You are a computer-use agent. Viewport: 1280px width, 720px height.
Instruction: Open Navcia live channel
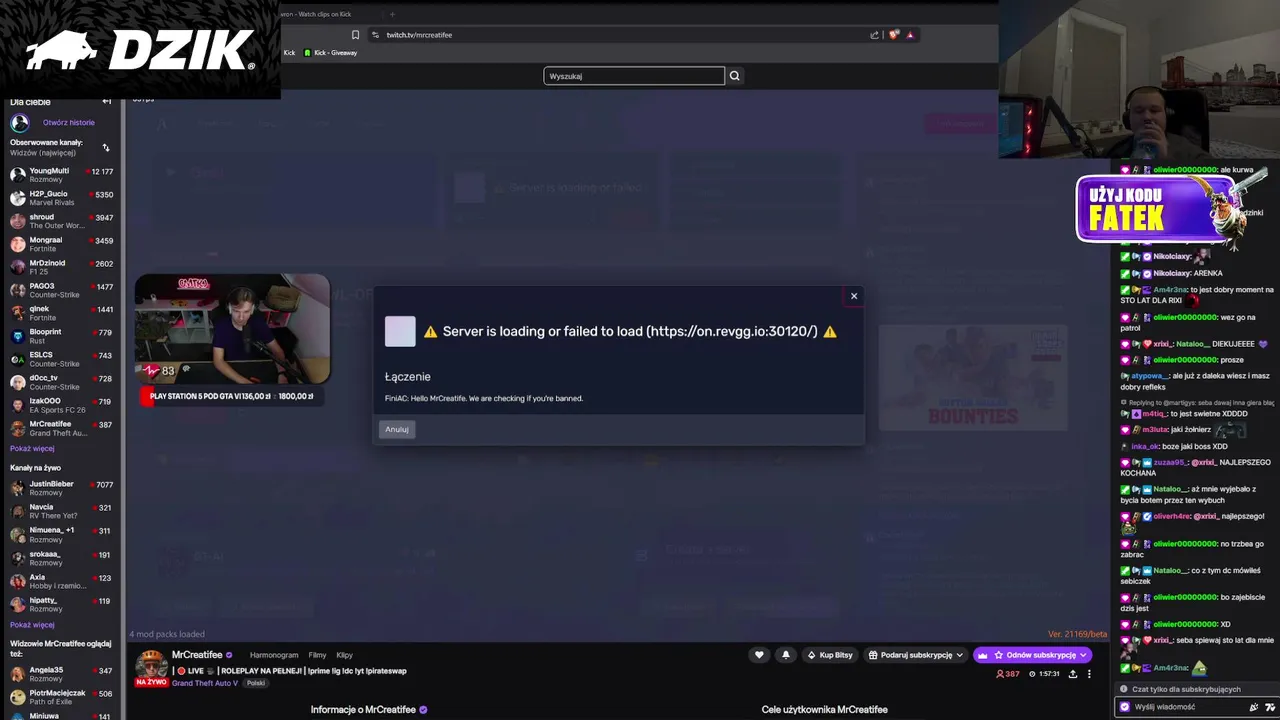[x=62, y=511]
